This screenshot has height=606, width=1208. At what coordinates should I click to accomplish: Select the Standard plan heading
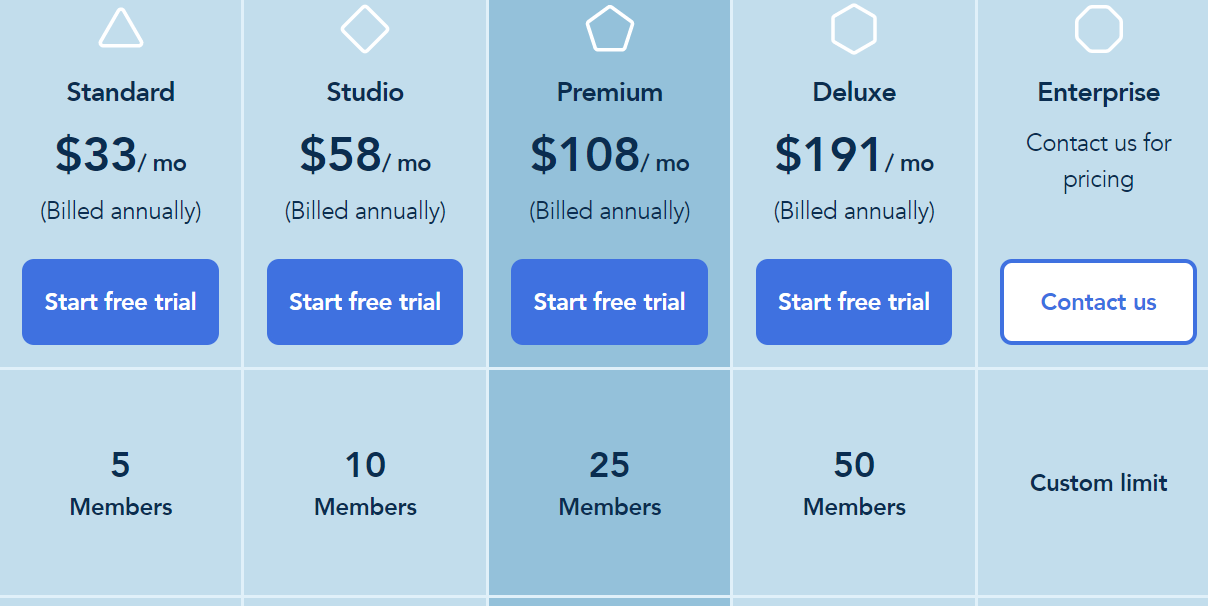(x=121, y=92)
